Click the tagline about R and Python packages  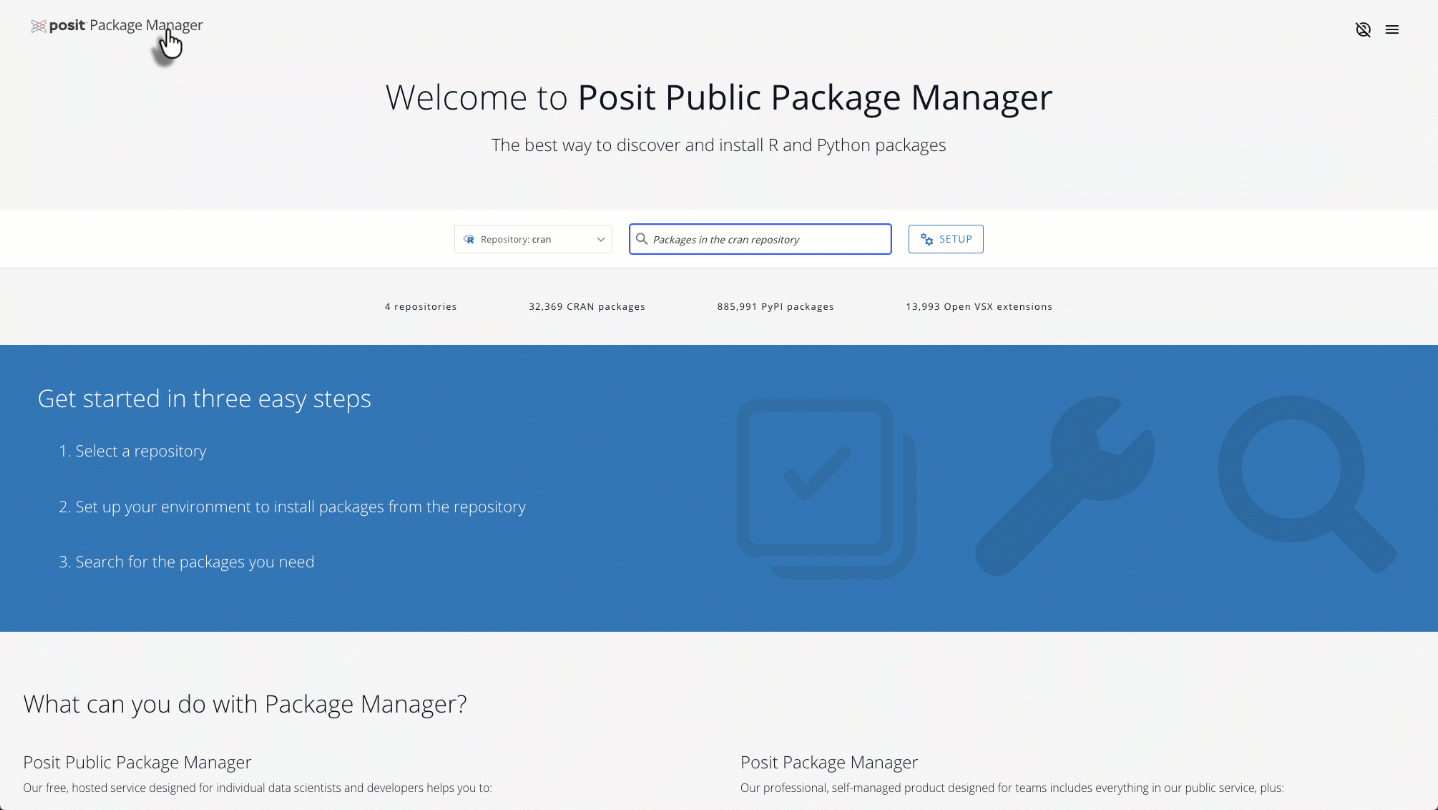tap(719, 145)
